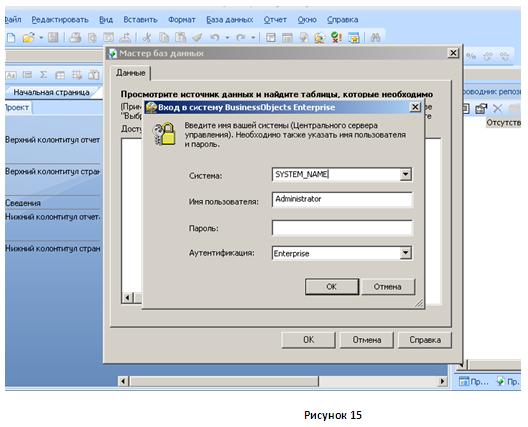Image resolution: width=528 pixels, height=427 pixels.
Task: Click the HTML Preview icon
Action: [108, 37]
